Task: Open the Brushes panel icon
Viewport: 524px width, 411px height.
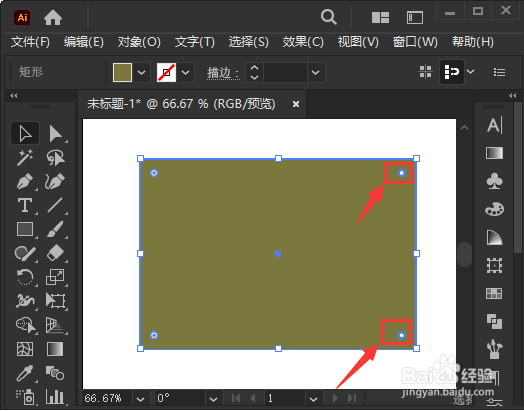Action: click(494, 350)
